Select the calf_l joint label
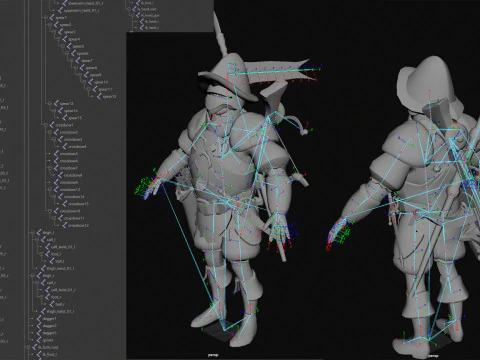The width and height of the screenshot is (480, 360). pyautogui.click(x=51, y=240)
